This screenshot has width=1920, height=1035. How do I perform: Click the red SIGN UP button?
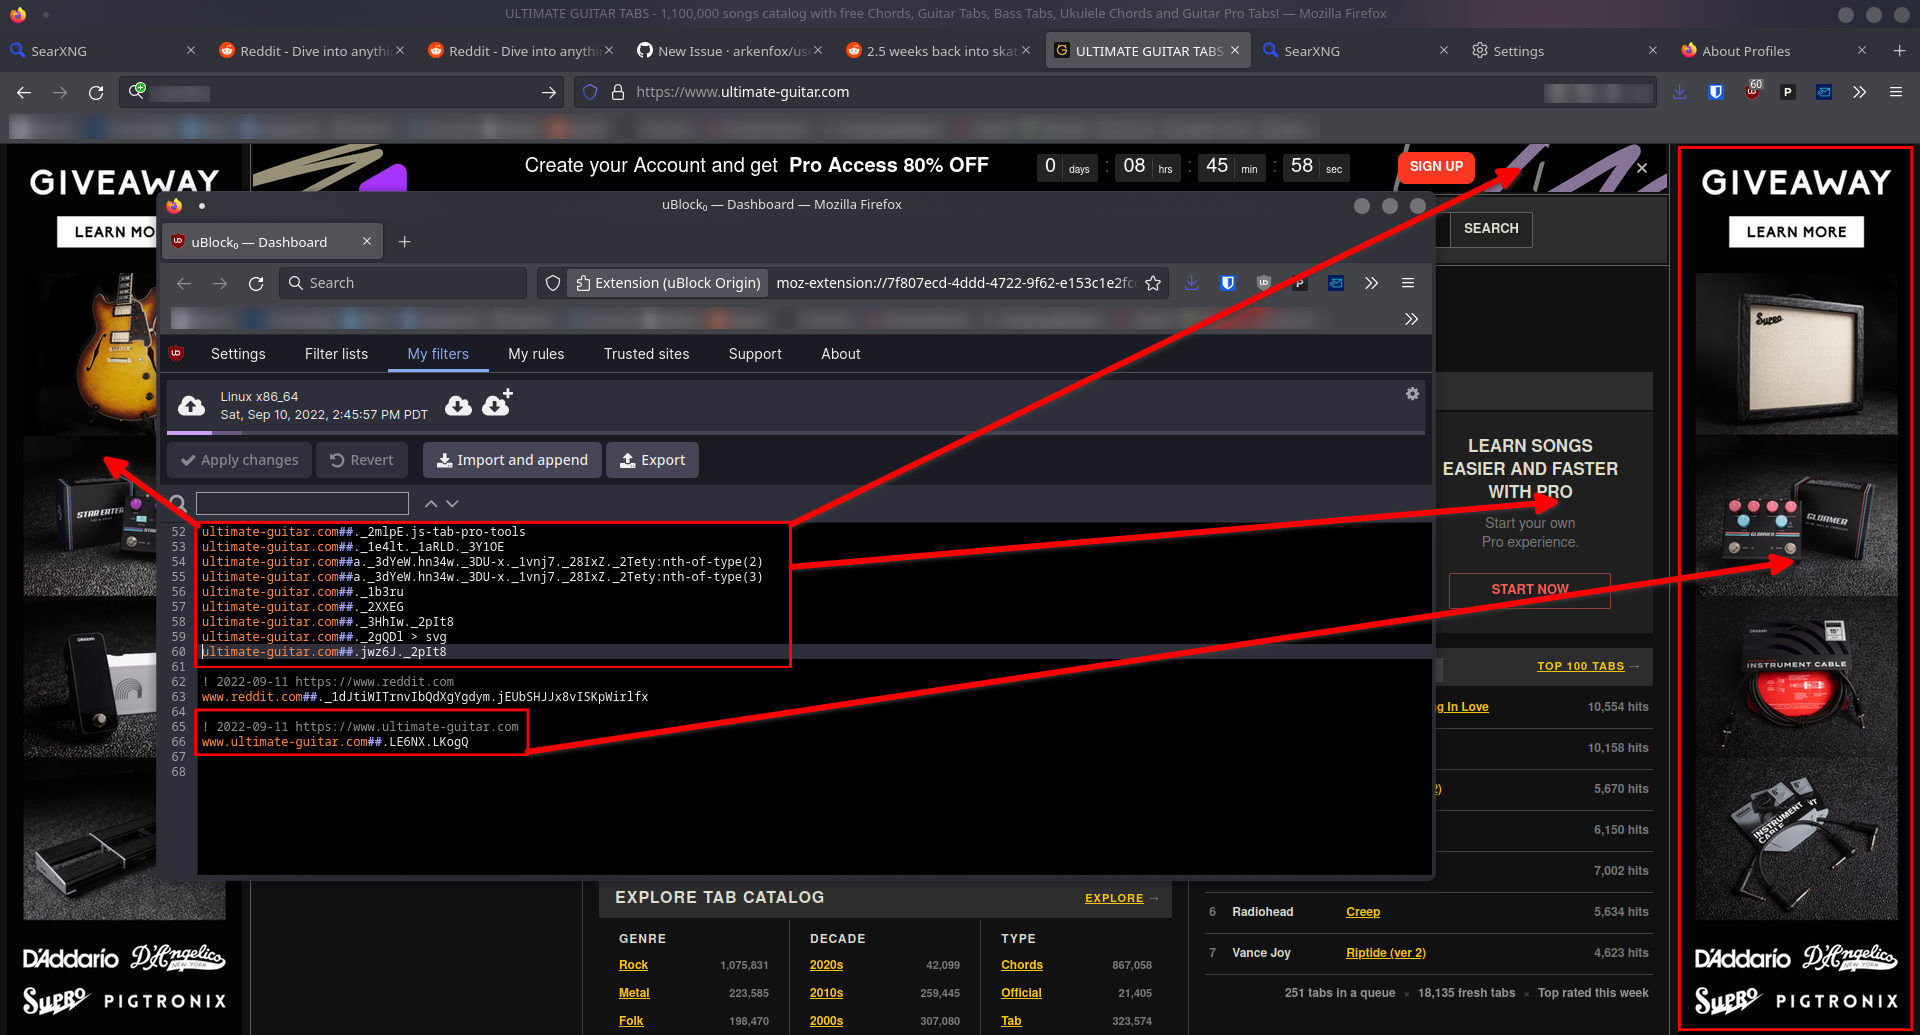(1436, 167)
